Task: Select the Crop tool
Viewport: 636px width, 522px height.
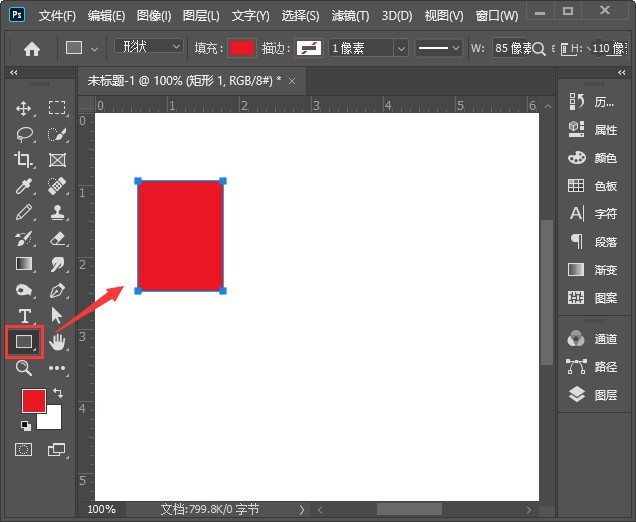Action: (x=24, y=160)
